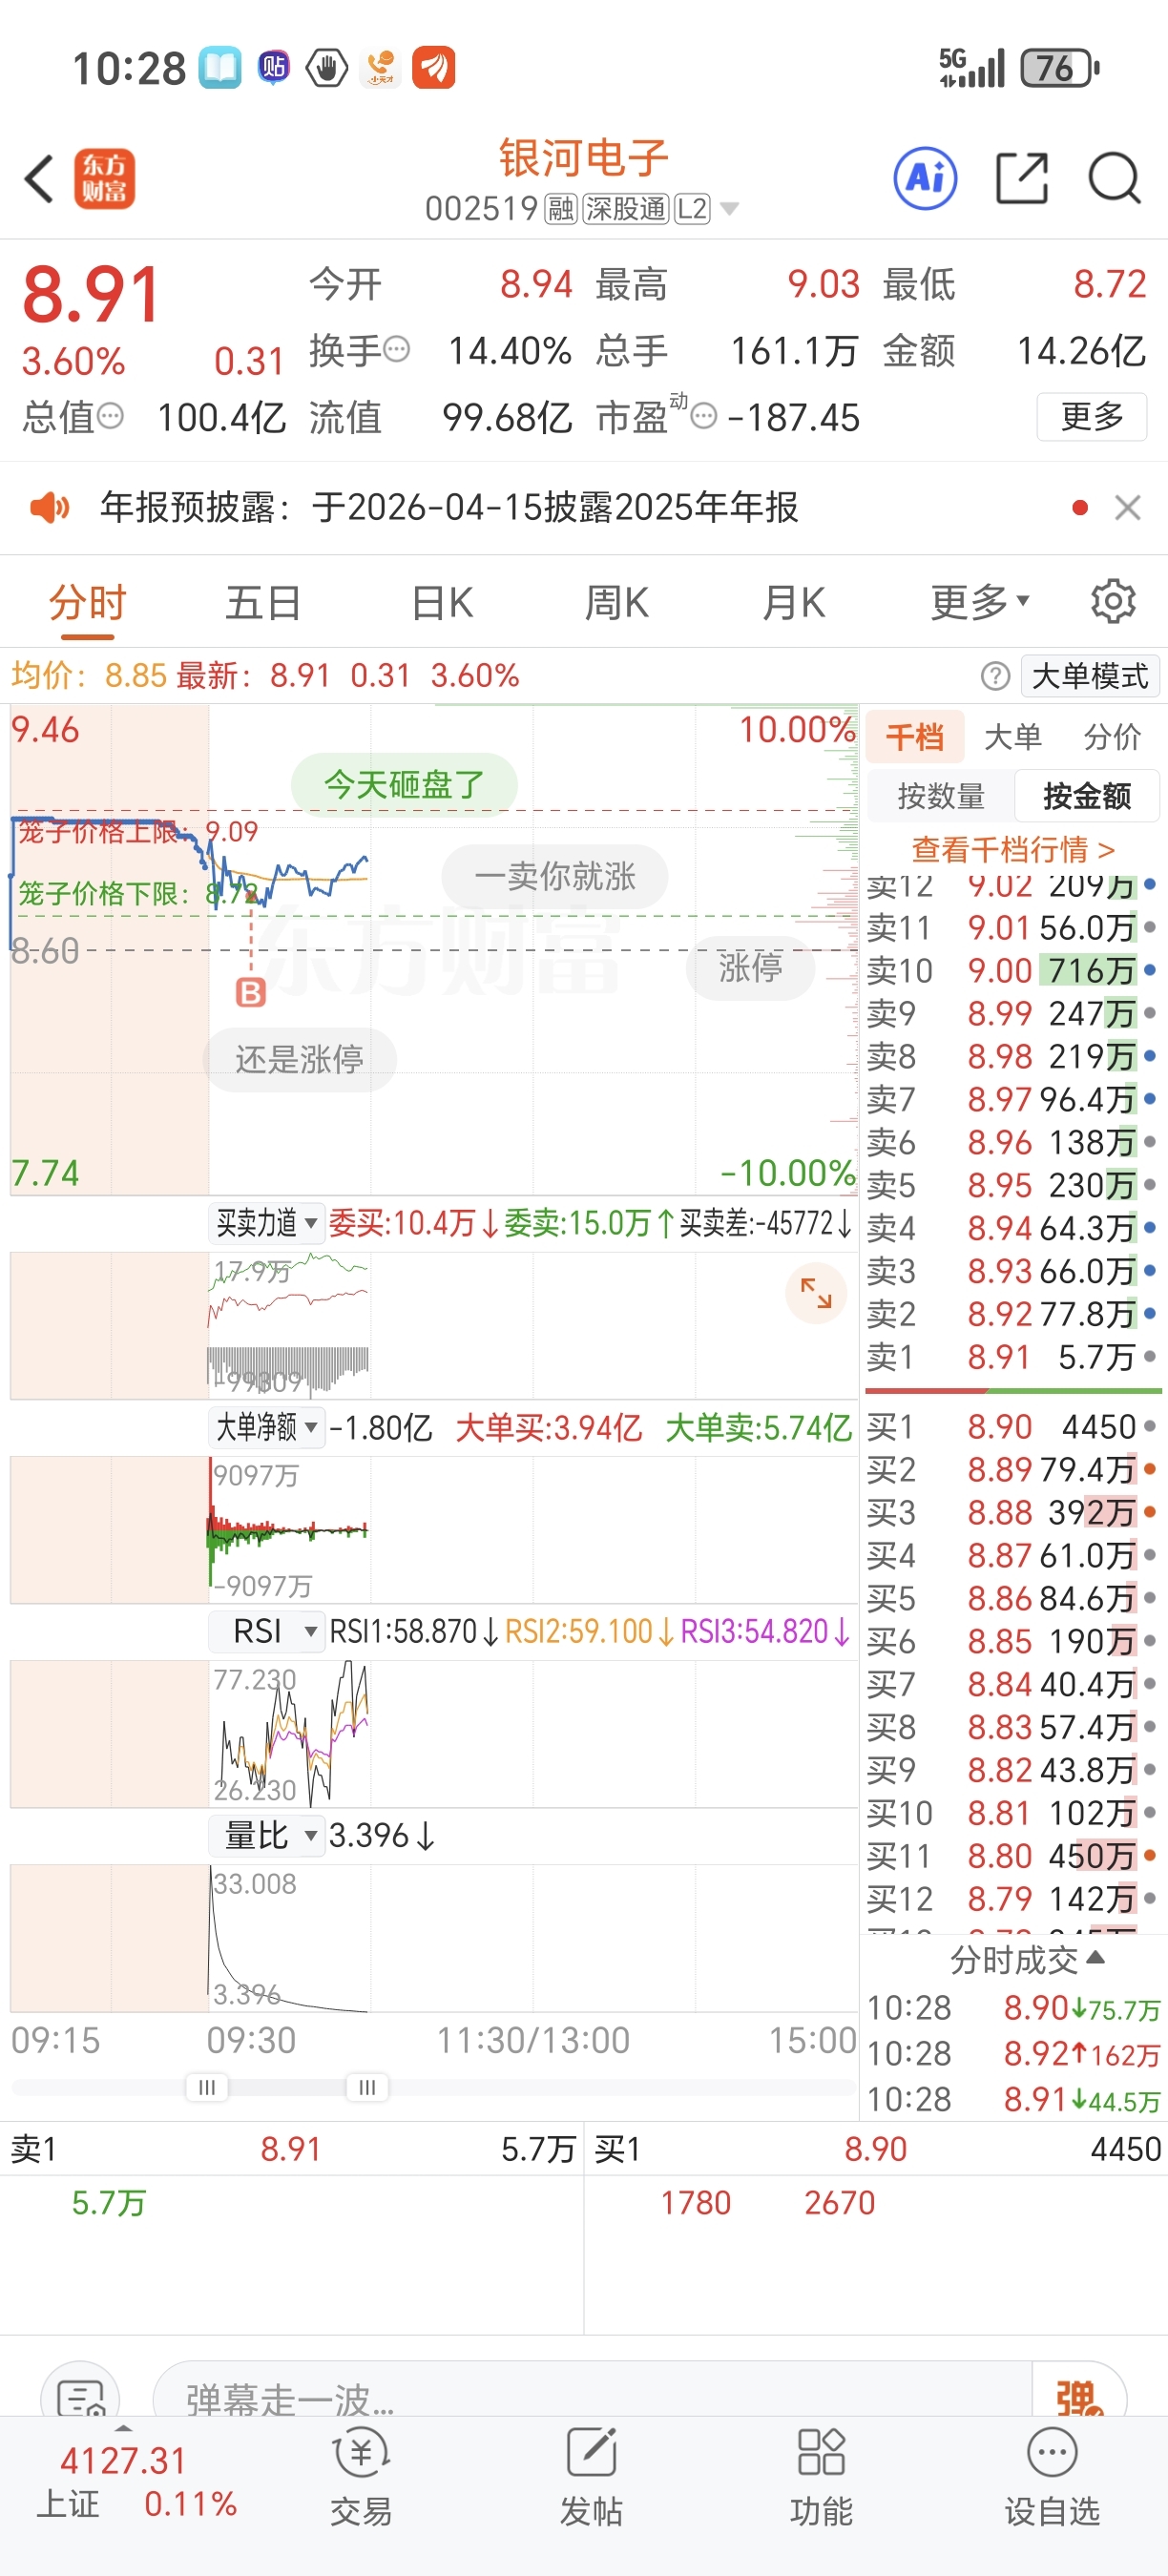Switch to 月K tab
The height and width of the screenshot is (2576, 1168).
(x=794, y=602)
